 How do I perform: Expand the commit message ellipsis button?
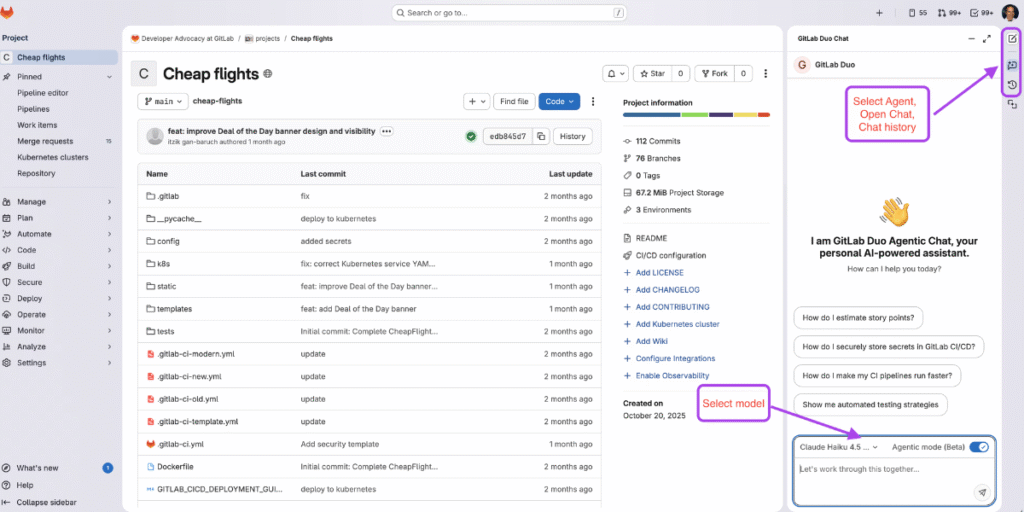tap(387, 131)
